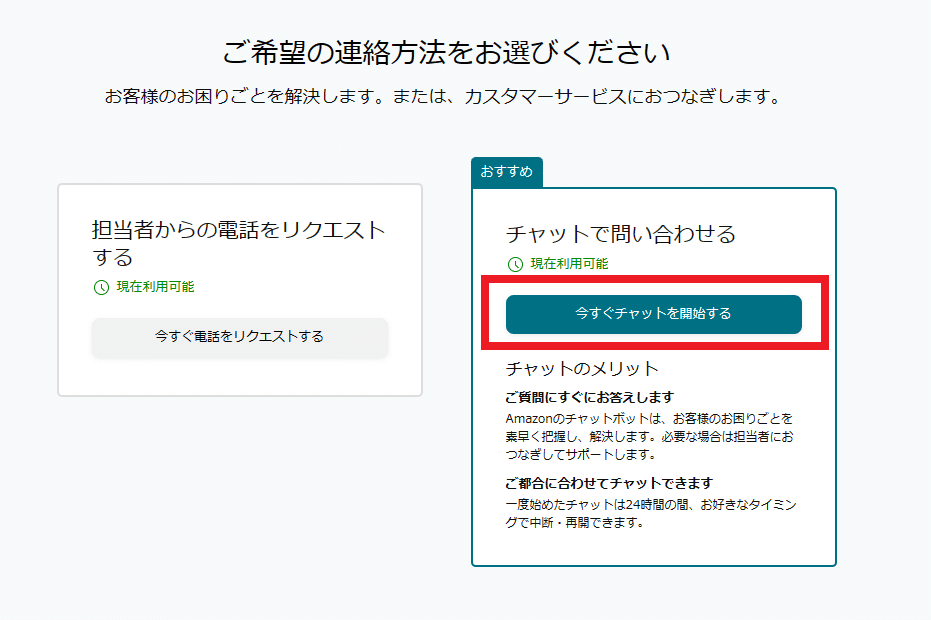
Task: Click paragraph mentioning 24時間の間
Action: pos(651,514)
